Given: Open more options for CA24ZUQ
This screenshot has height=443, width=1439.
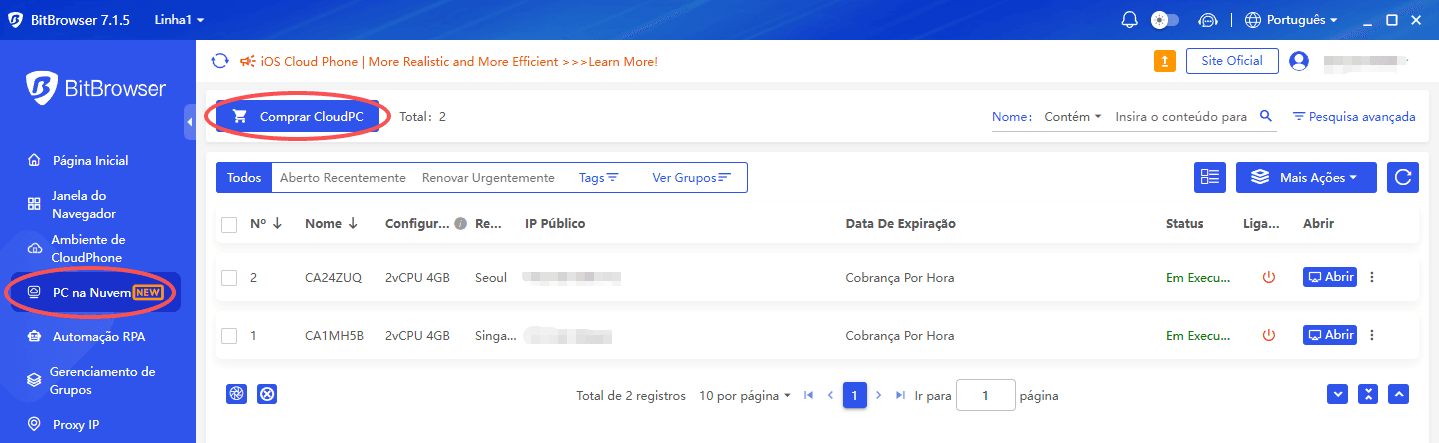Looking at the screenshot, I should pyautogui.click(x=1372, y=277).
